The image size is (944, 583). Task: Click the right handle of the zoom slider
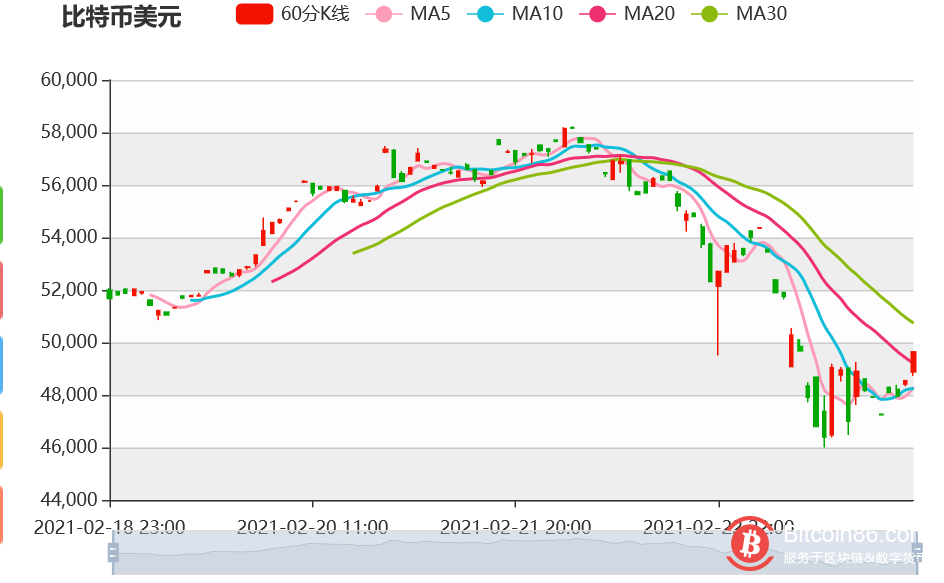tap(914, 552)
